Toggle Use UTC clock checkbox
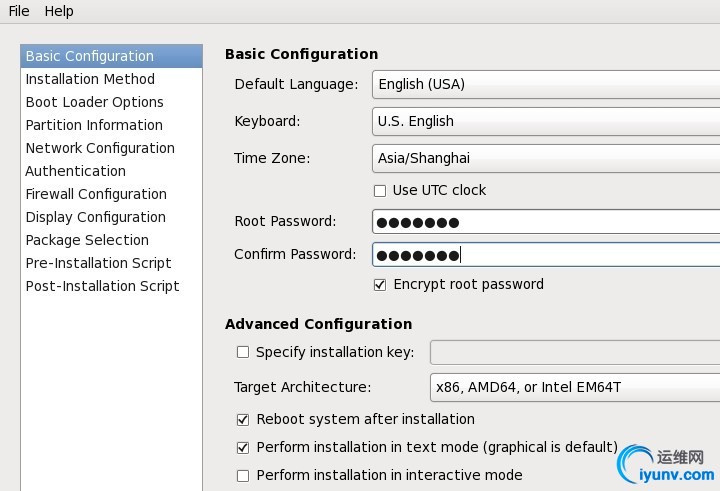Image resolution: width=720 pixels, height=491 pixels. tap(379, 190)
